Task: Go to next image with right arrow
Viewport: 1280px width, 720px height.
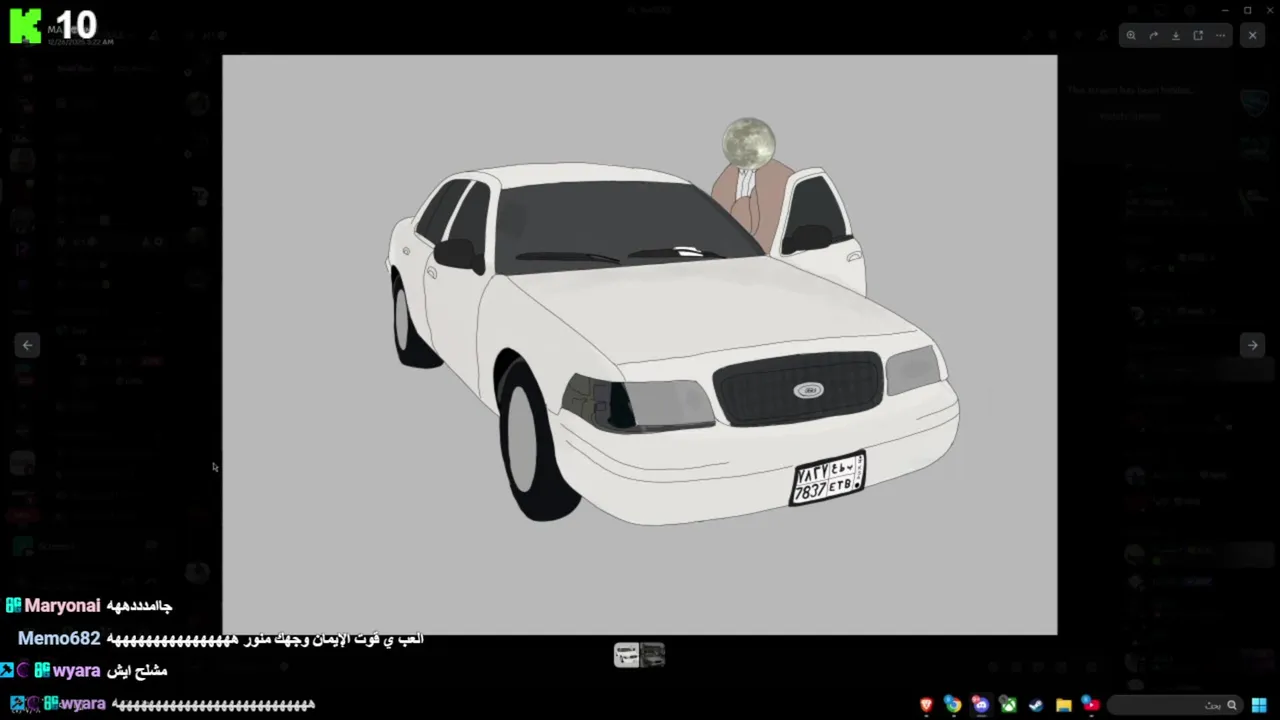Action: pos(1252,345)
